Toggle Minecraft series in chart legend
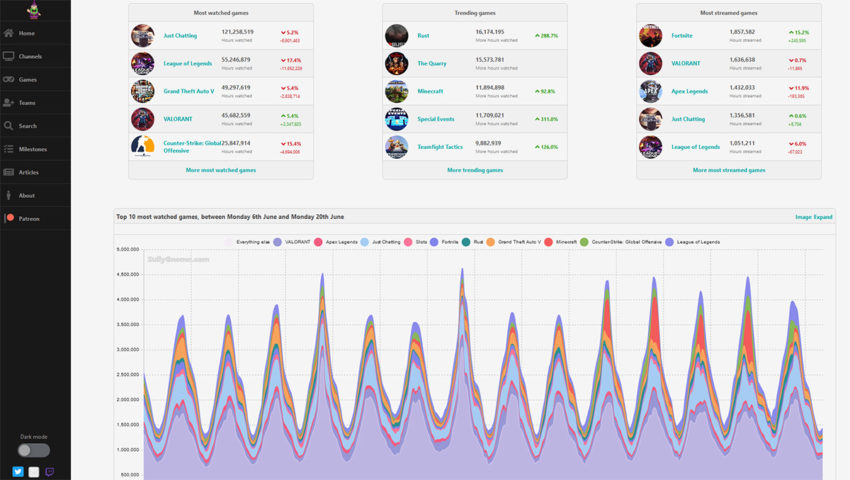 point(561,242)
